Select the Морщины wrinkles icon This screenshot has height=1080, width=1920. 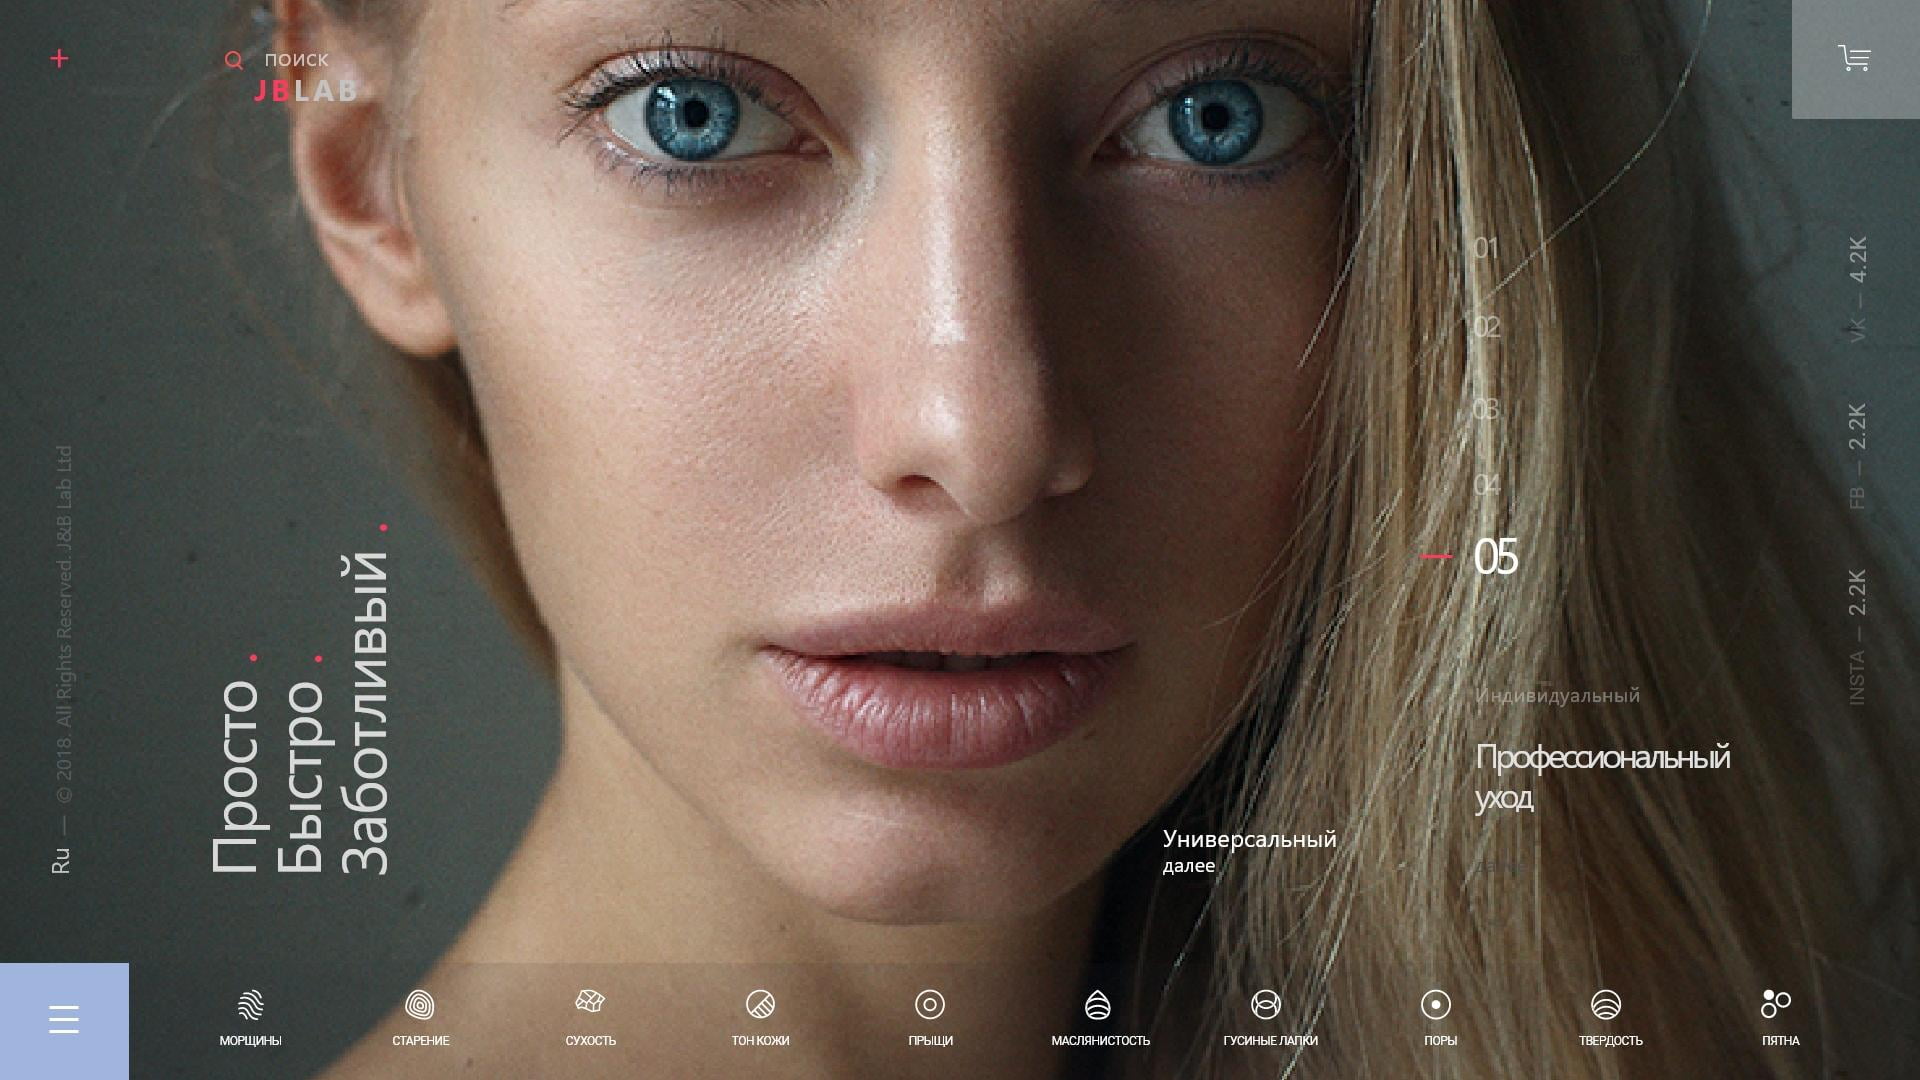point(251,1004)
